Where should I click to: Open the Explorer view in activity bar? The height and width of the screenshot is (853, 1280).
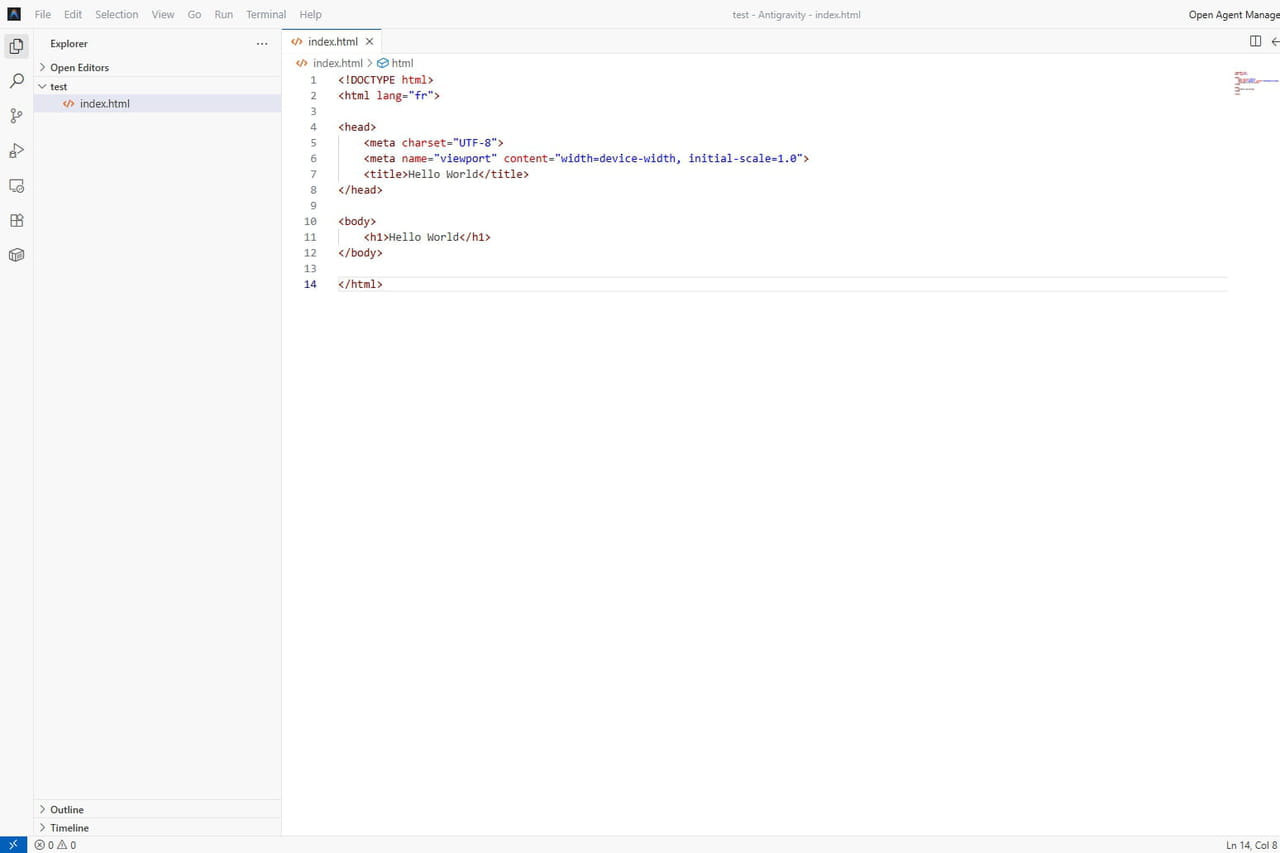pyautogui.click(x=16, y=46)
